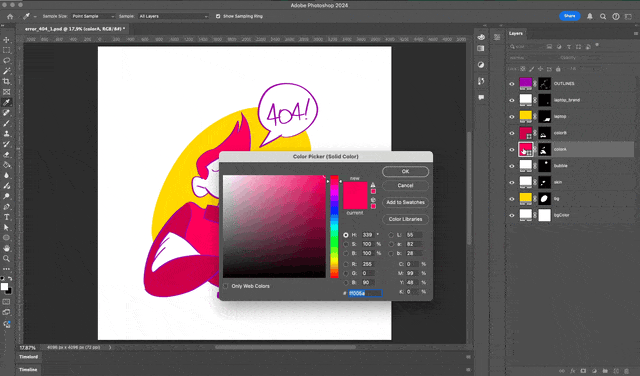
Task: Select the Horizontal Type tool
Action: click(x=7, y=217)
